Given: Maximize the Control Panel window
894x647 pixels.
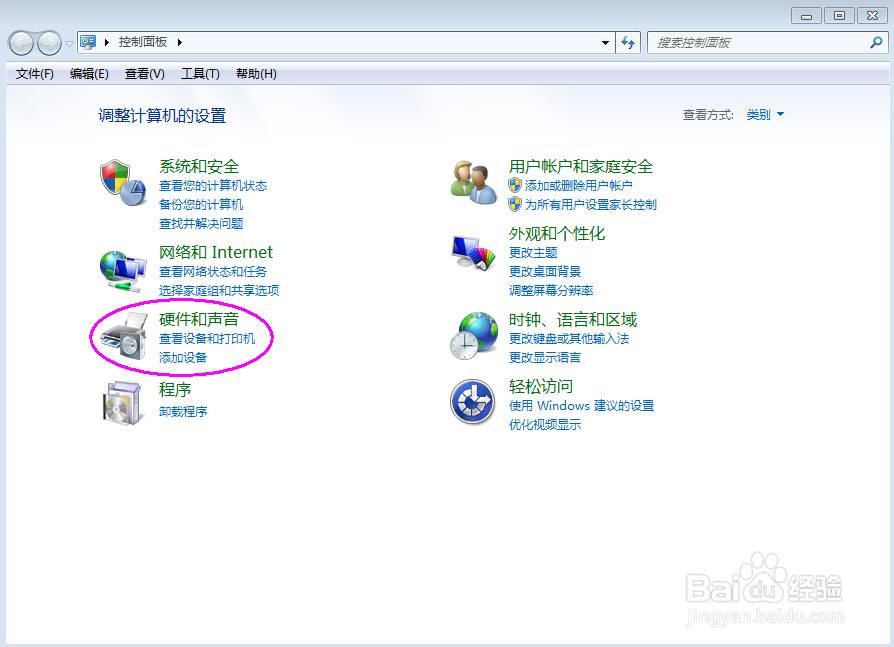Looking at the screenshot, I should coord(839,16).
